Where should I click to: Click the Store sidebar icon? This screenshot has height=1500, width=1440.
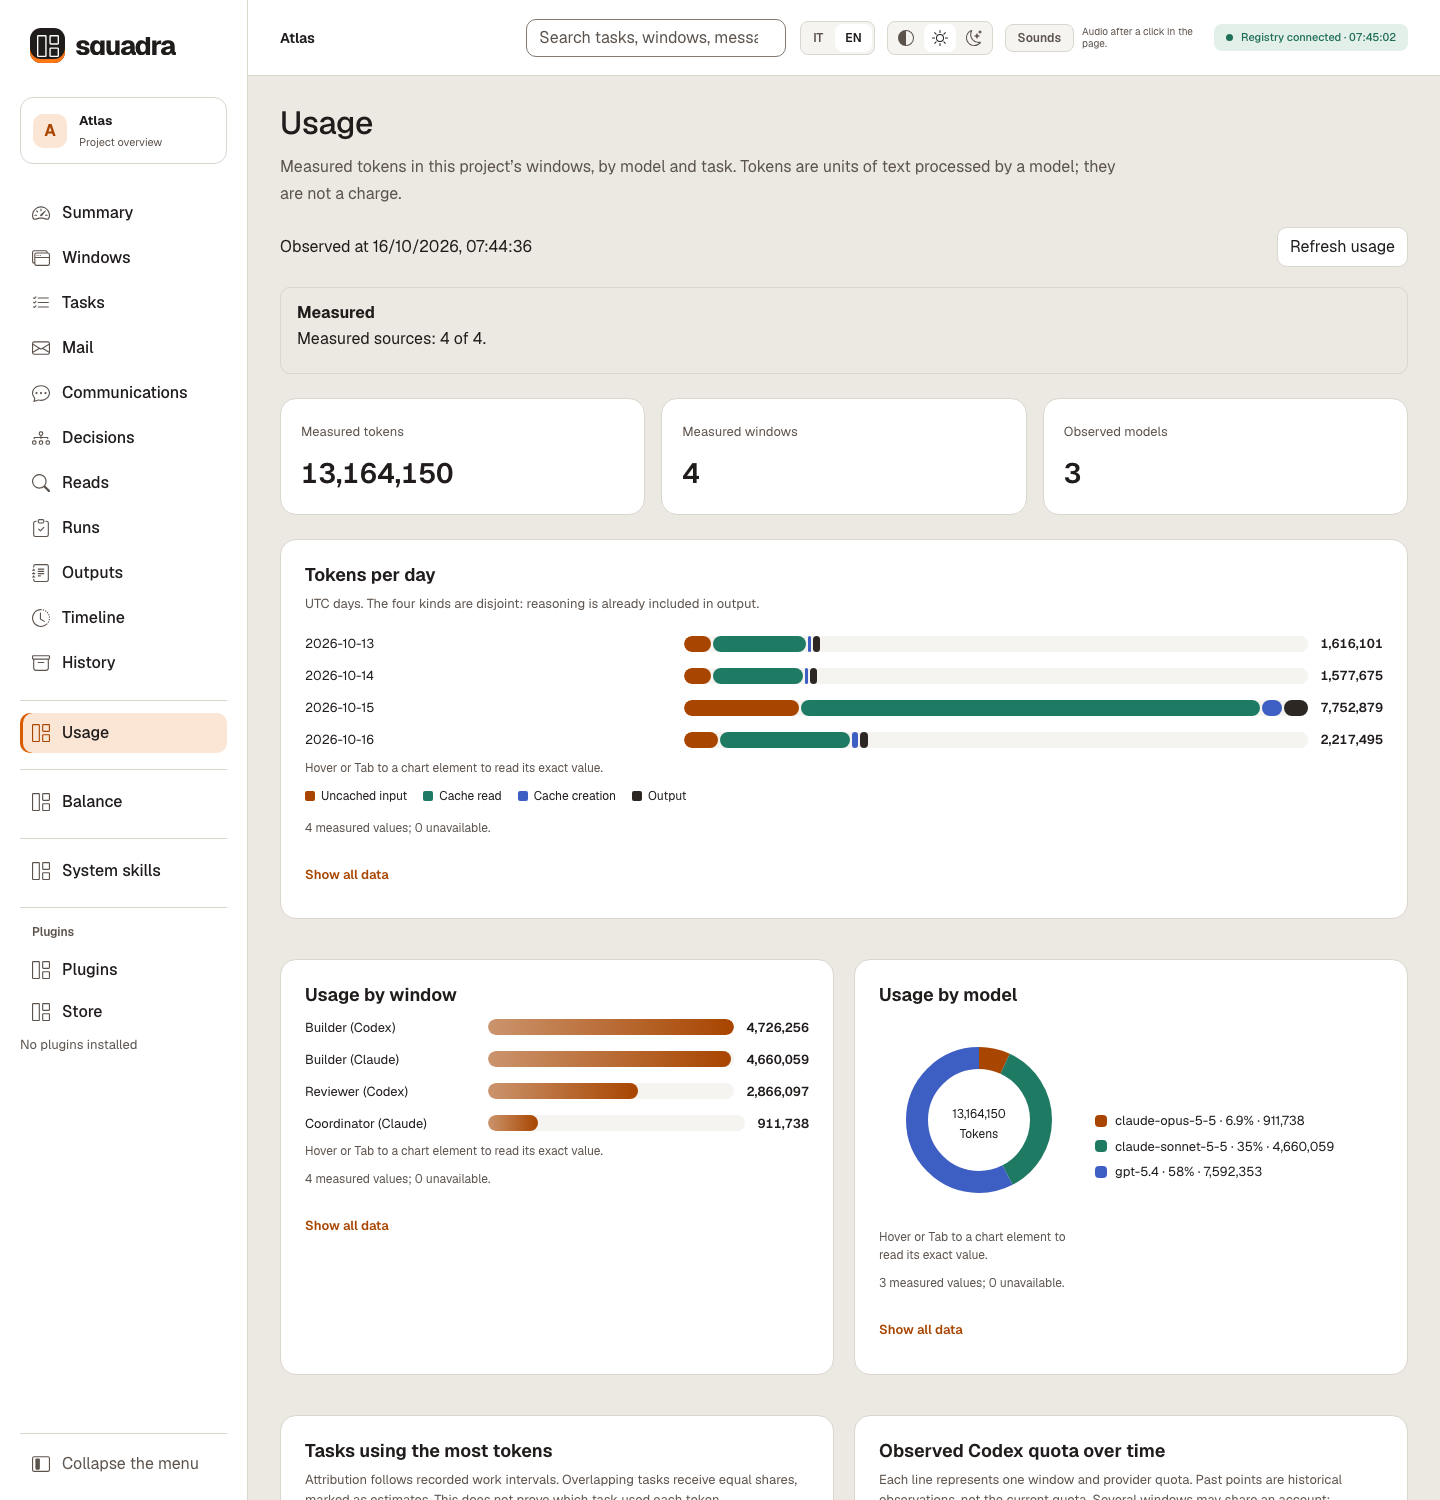pyautogui.click(x=41, y=1012)
